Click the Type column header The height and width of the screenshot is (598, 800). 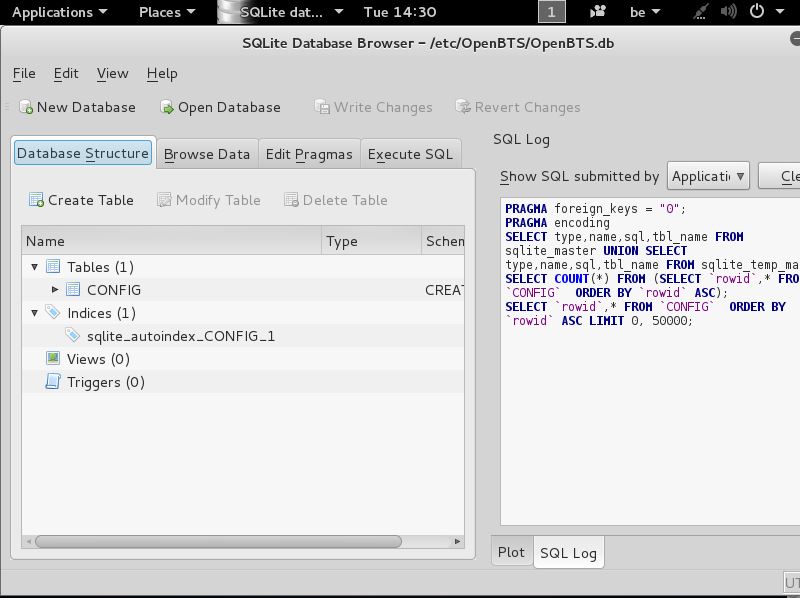tap(371, 241)
